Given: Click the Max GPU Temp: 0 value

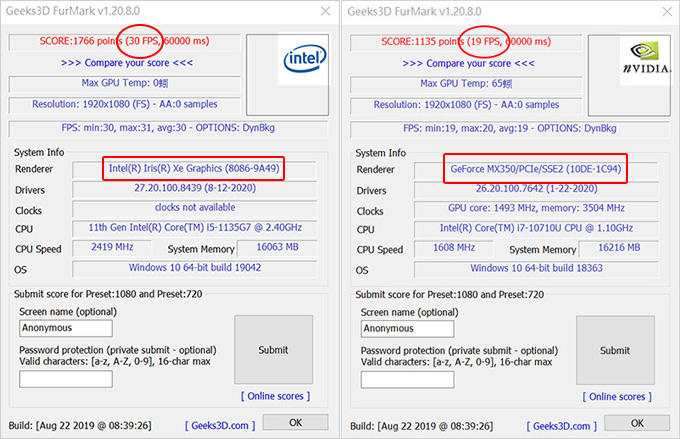Looking at the screenshot, I should (124, 83).
